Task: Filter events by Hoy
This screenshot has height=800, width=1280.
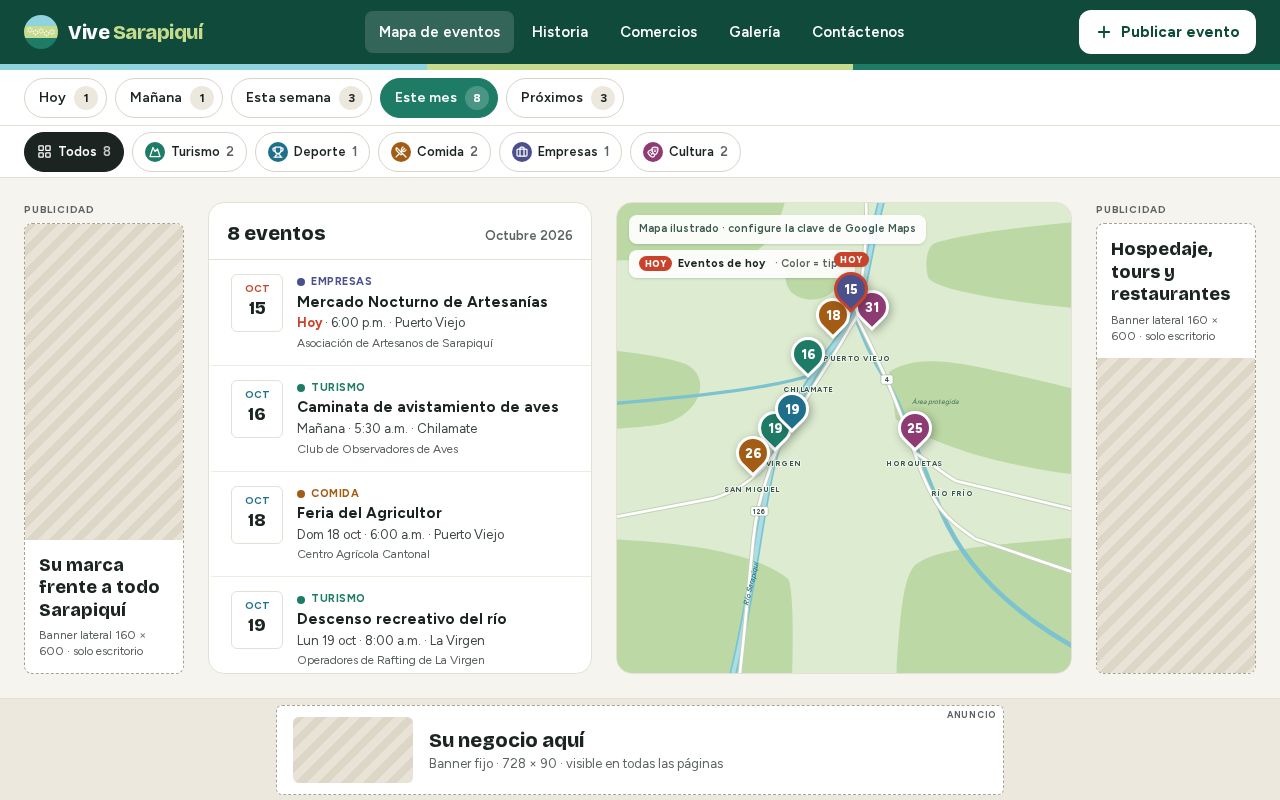Action: coord(65,98)
